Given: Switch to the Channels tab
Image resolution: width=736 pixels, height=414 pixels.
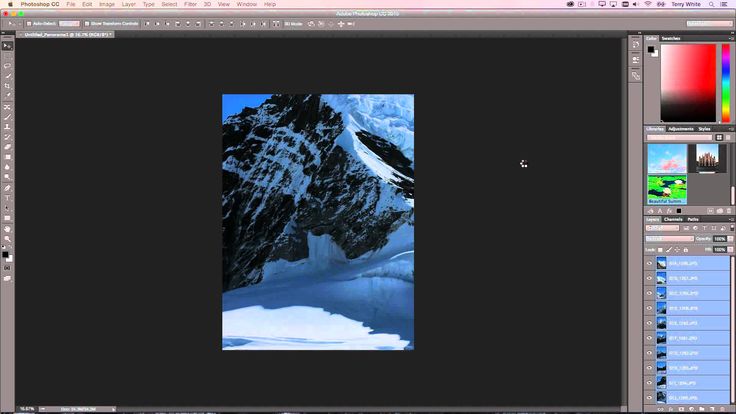Looking at the screenshot, I should click(672, 219).
